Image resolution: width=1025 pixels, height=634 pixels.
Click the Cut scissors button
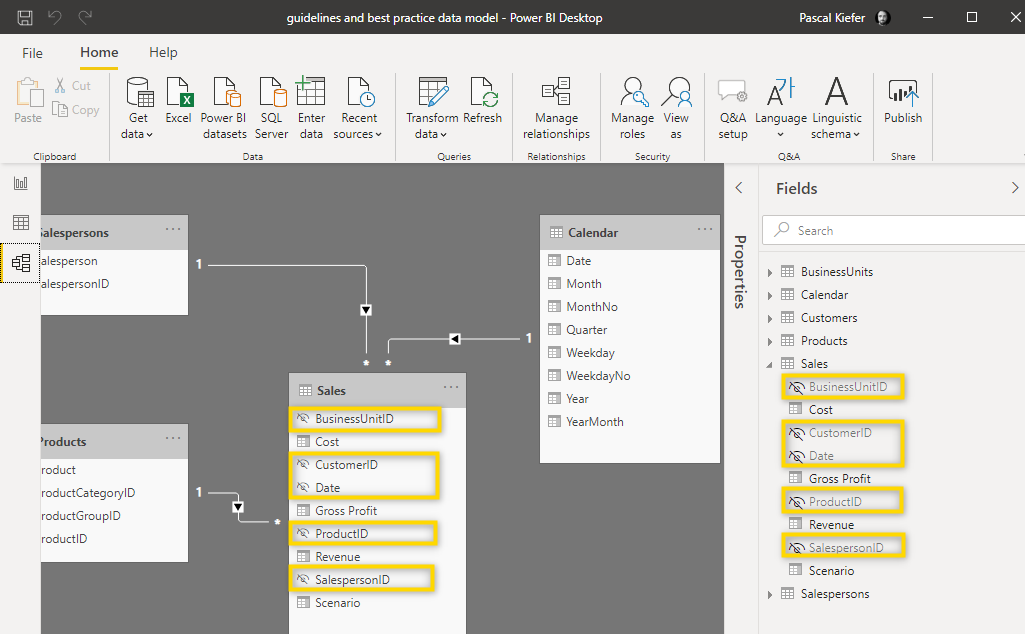click(x=73, y=86)
